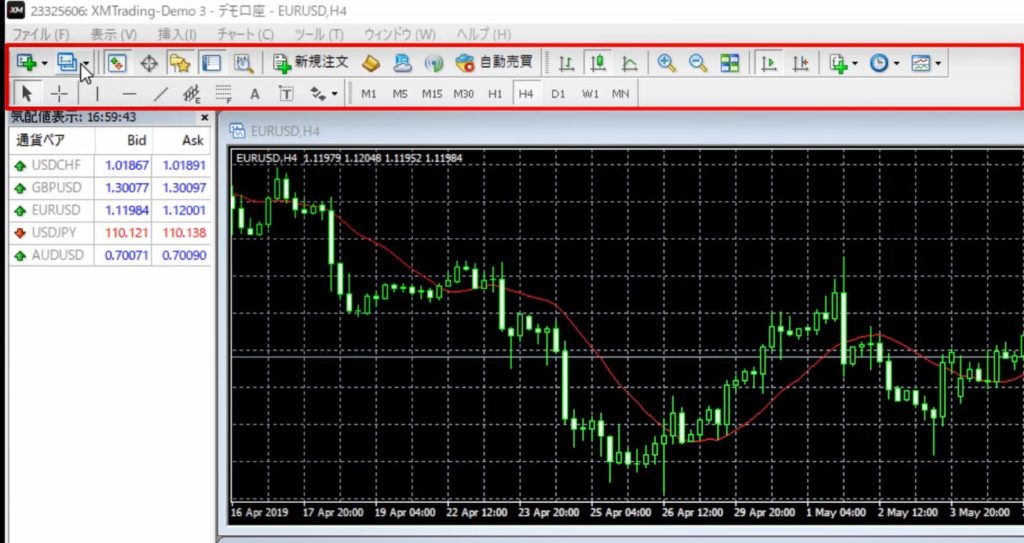Set timeframe to H1

pyautogui.click(x=495, y=94)
